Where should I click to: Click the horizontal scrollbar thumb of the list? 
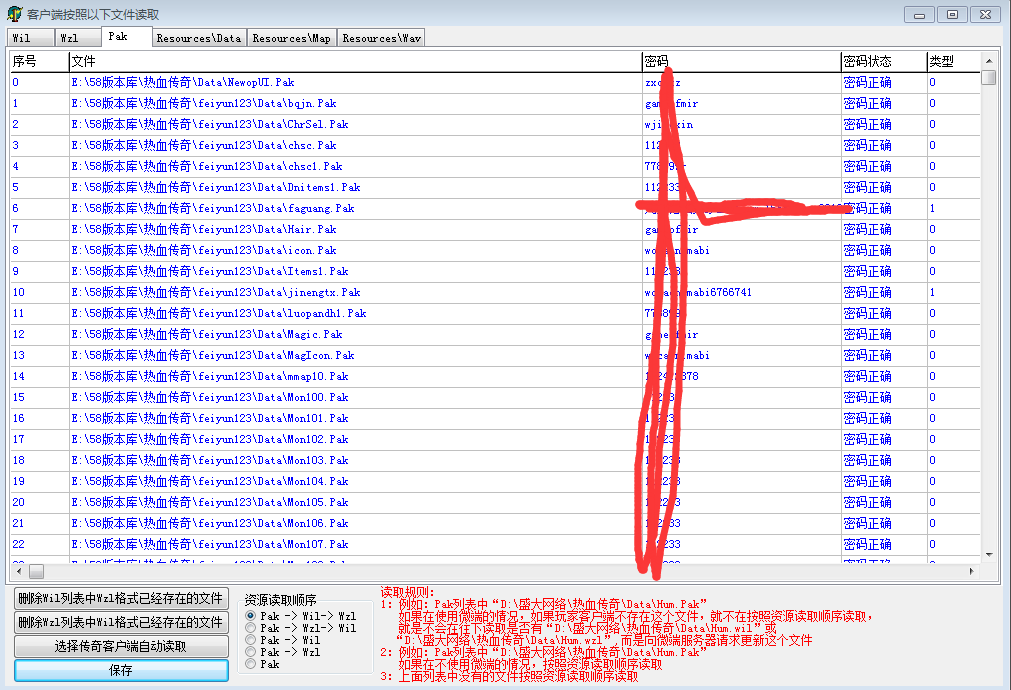coord(37,571)
